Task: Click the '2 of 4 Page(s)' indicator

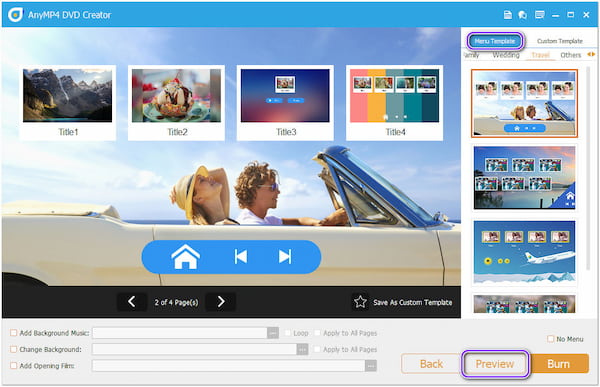Action: [176, 302]
